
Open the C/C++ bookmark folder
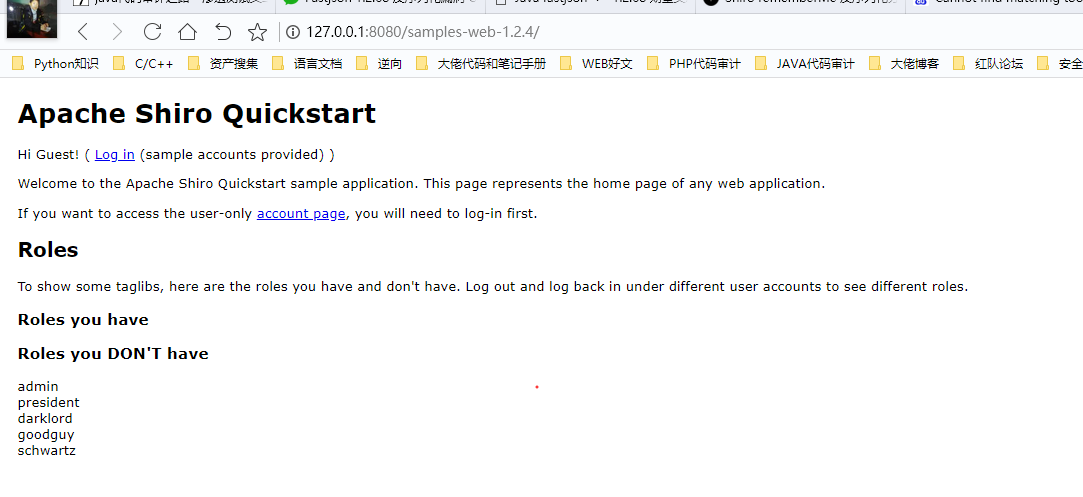[x=143, y=64]
